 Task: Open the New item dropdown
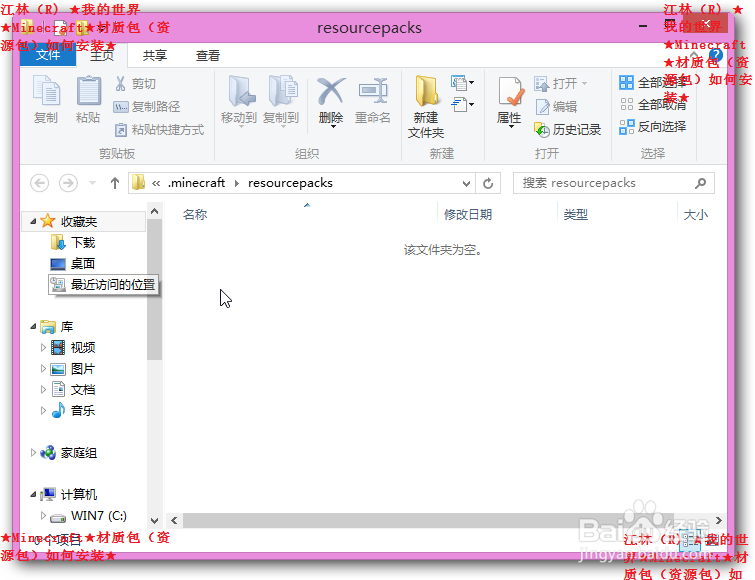462,83
